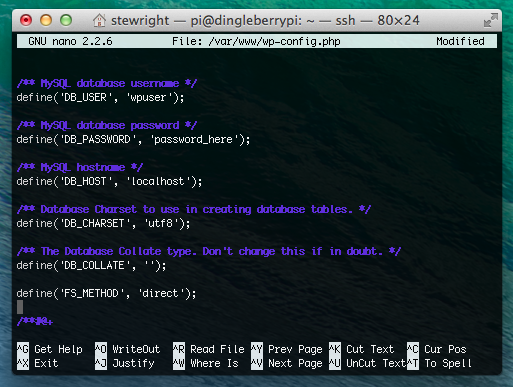Click the Database Collate type comment line
This screenshot has height=387, width=513.
click(x=209, y=251)
